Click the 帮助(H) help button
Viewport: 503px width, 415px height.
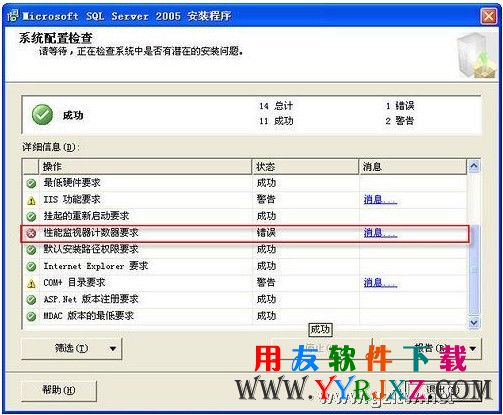click(59, 390)
